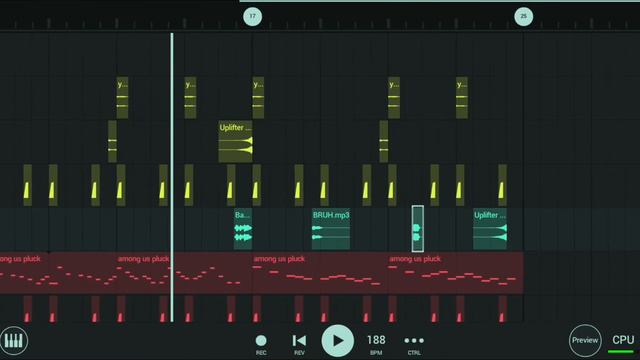Viewport: 640px width, 360px height.
Task: Open the 188 BPM tempo setting
Action: [376, 344]
